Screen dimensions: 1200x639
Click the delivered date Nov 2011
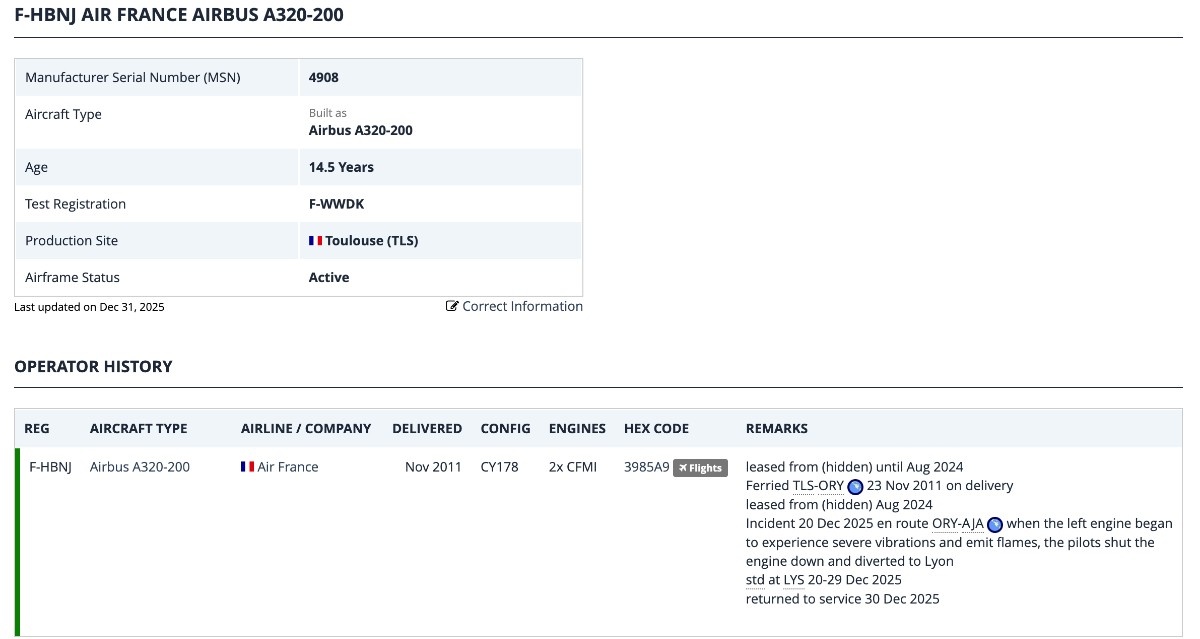(433, 467)
